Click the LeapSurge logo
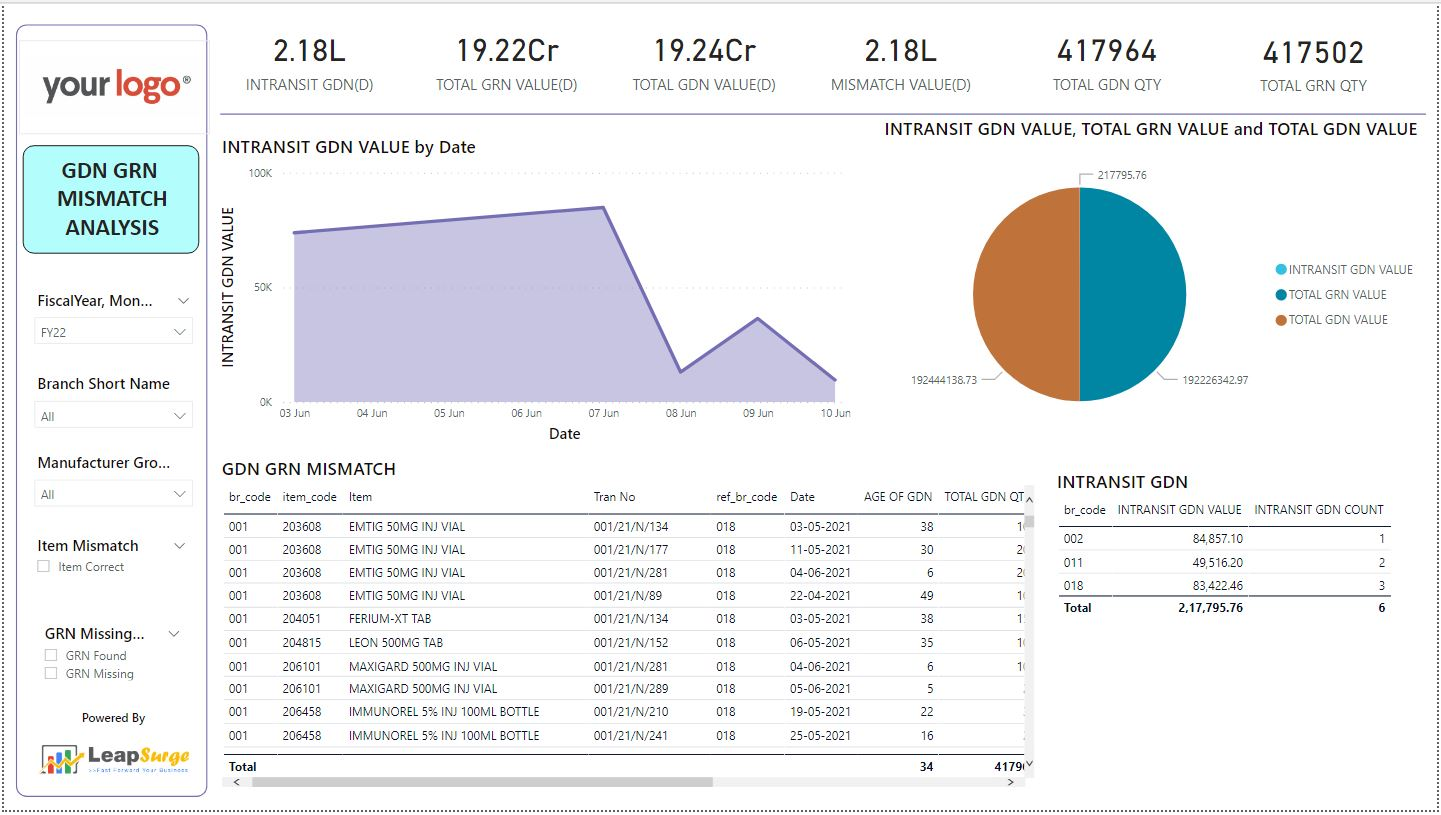Image resolution: width=1441 pixels, height=815 pixels. (x=115, y=758)
